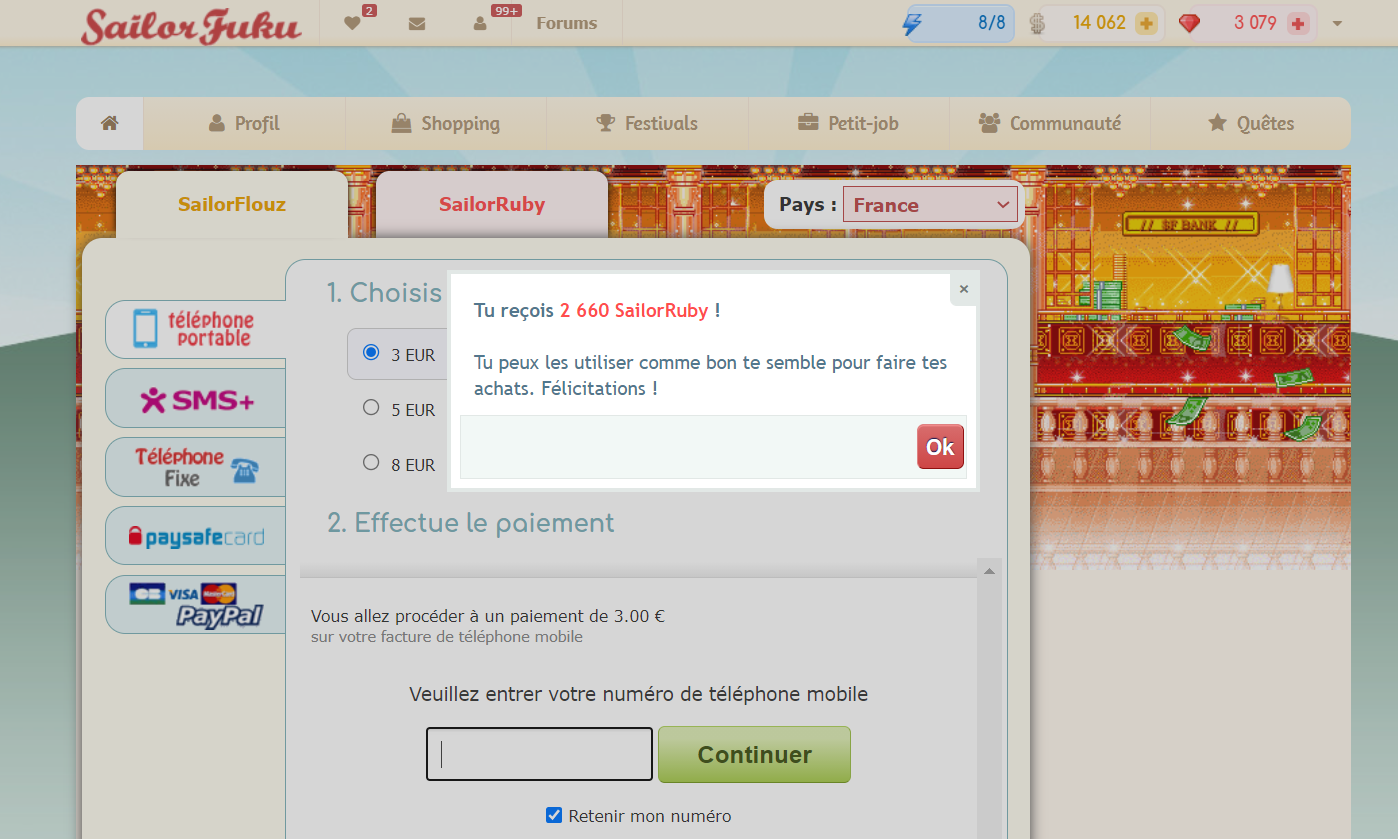Click the SailorRuby balance 3 079
Viewport: 1398px width, 839px height.
point(1255,23)
